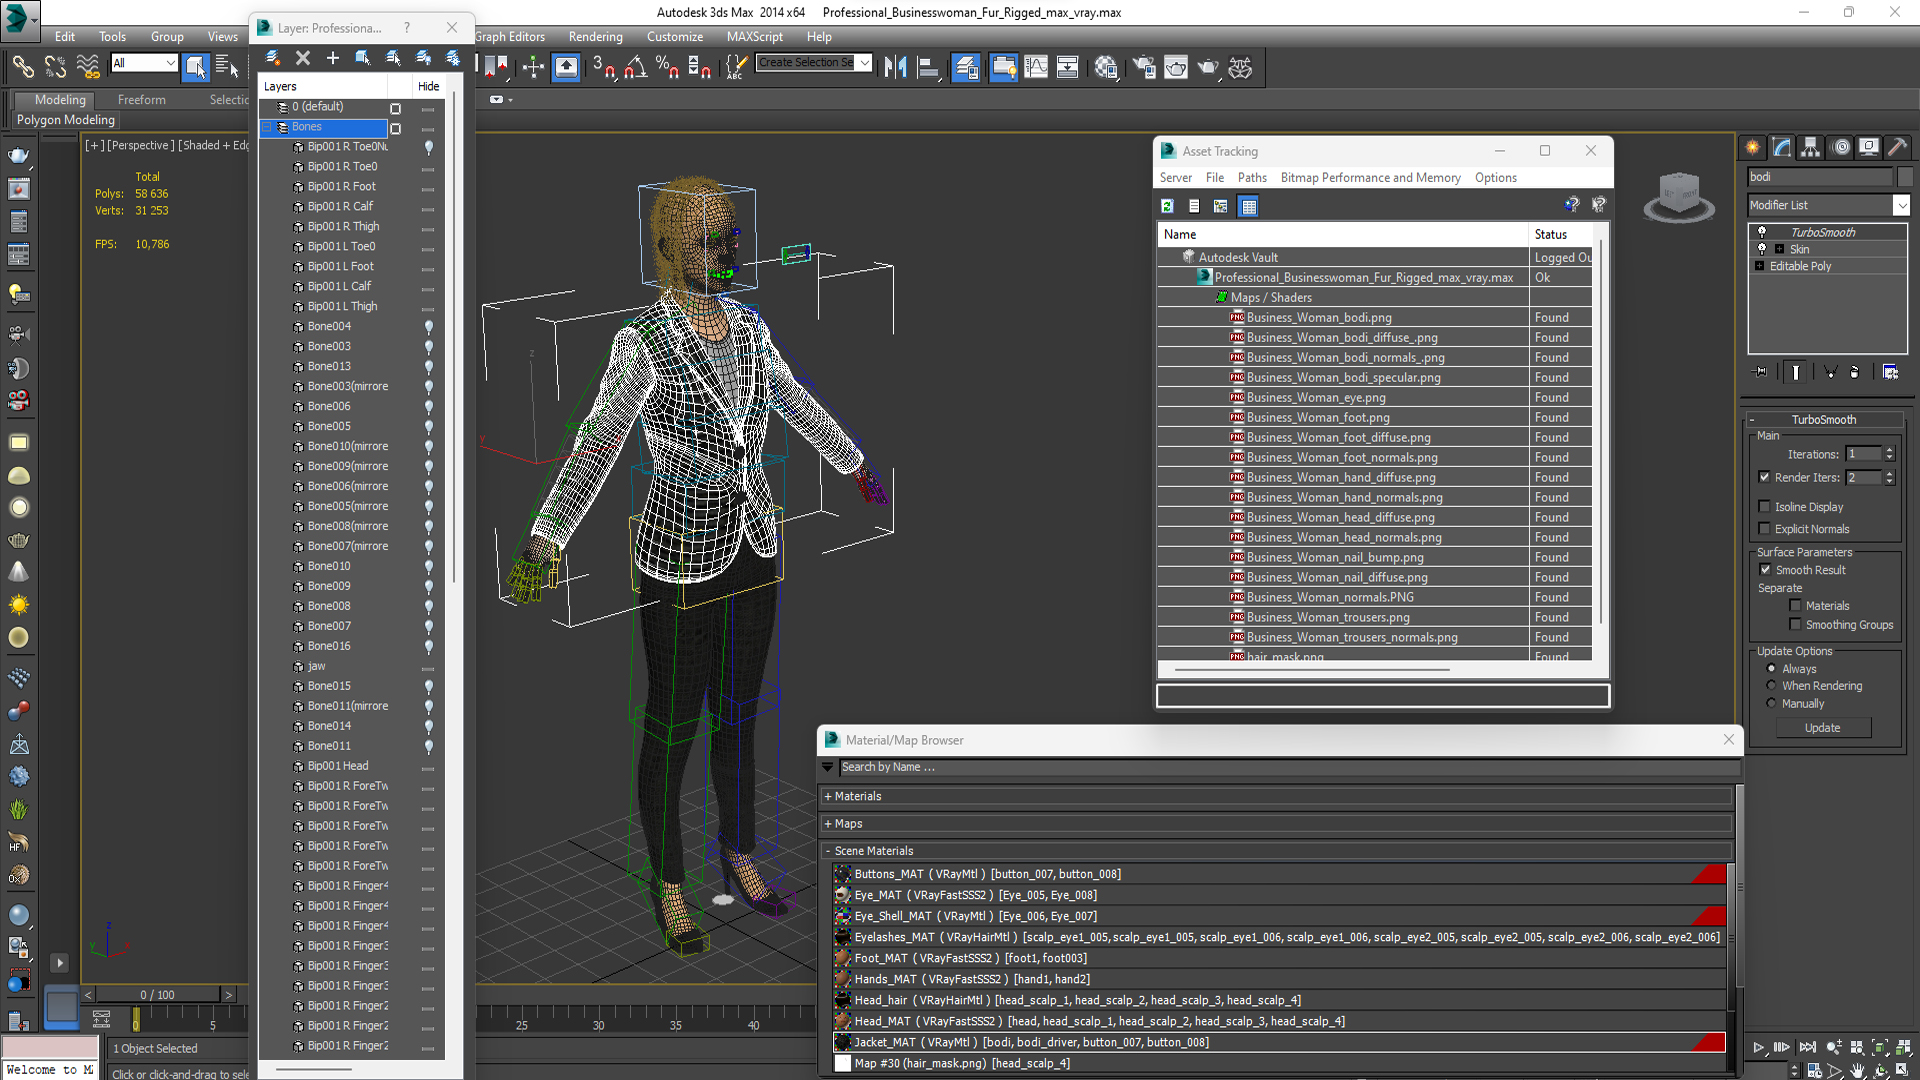Click the Align tool icon
The height and width of the screenshot is (1080, 1920).
click(928, 67)
